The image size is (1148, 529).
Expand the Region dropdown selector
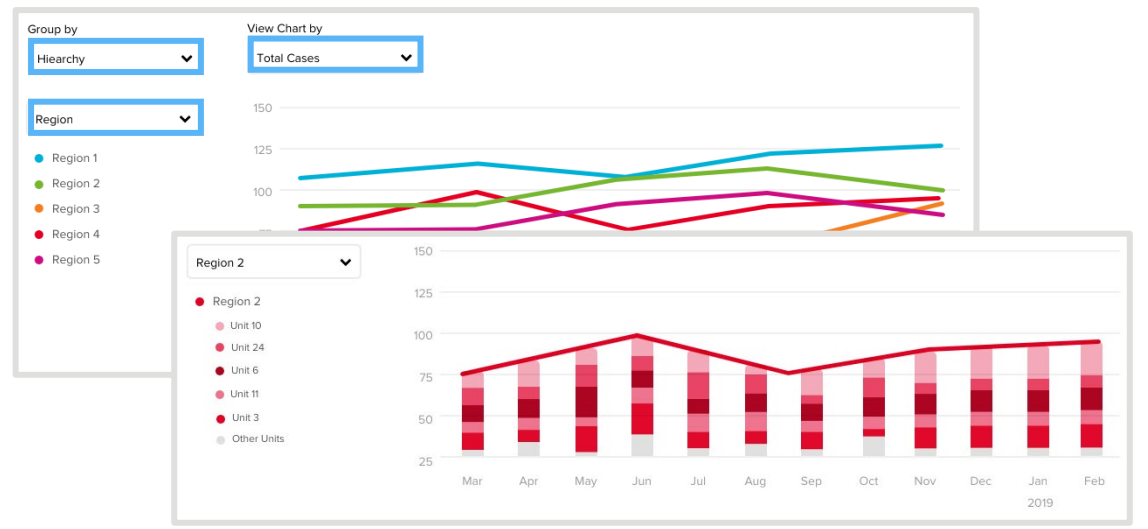point(115,119)
